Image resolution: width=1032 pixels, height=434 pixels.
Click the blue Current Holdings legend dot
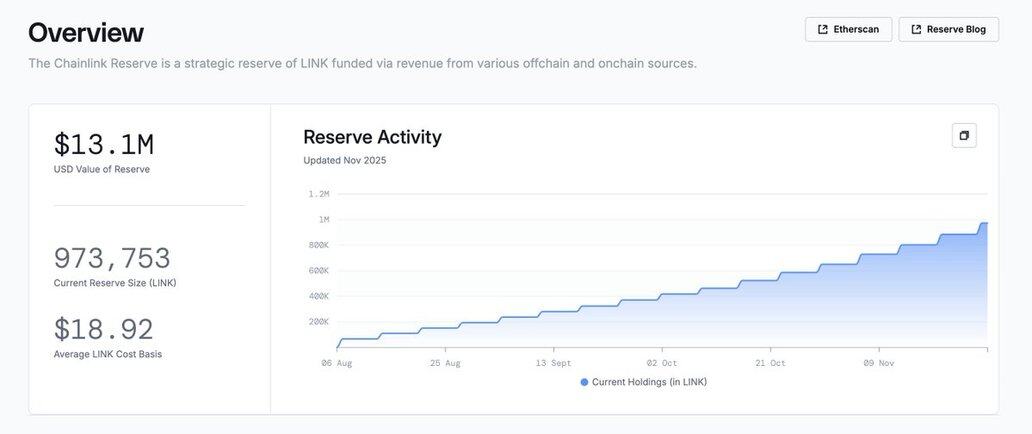point(584,382)
